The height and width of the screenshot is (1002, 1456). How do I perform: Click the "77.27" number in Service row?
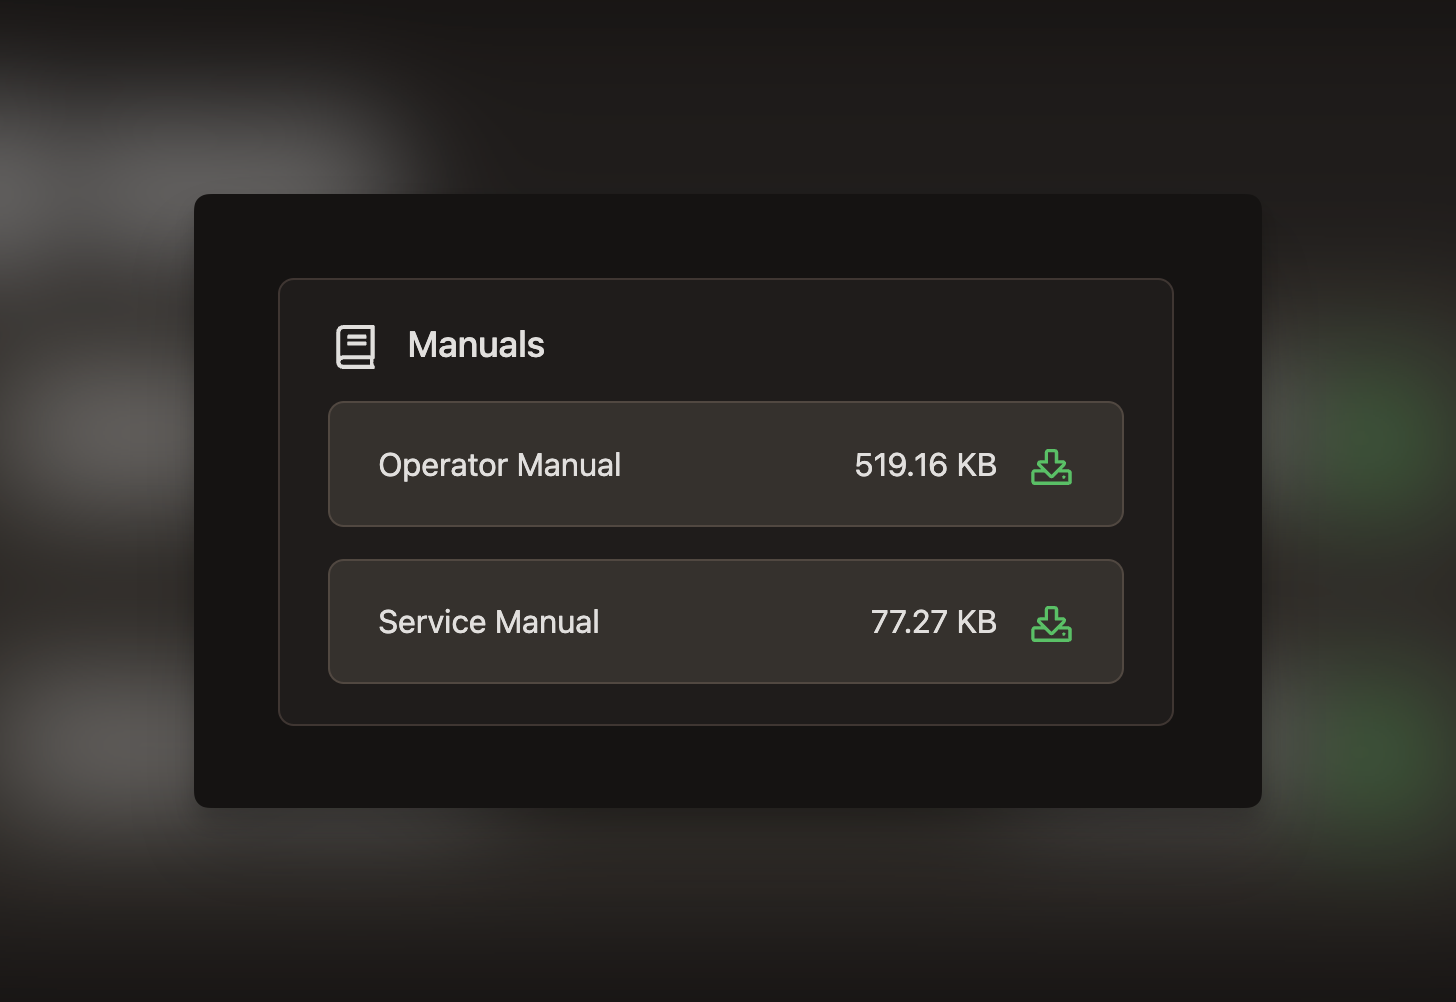909,622
